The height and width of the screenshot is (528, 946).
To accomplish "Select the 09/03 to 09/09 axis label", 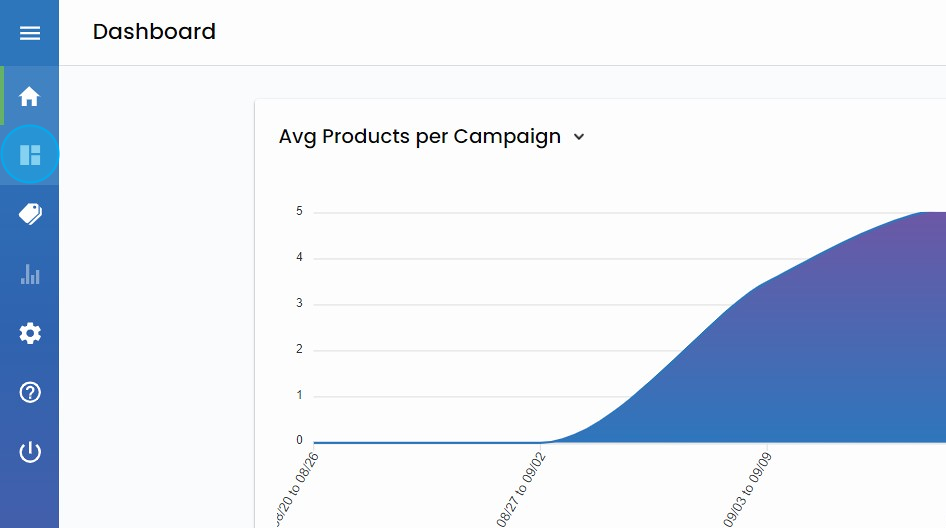I will pyautogui.click(x=749, y=488).
